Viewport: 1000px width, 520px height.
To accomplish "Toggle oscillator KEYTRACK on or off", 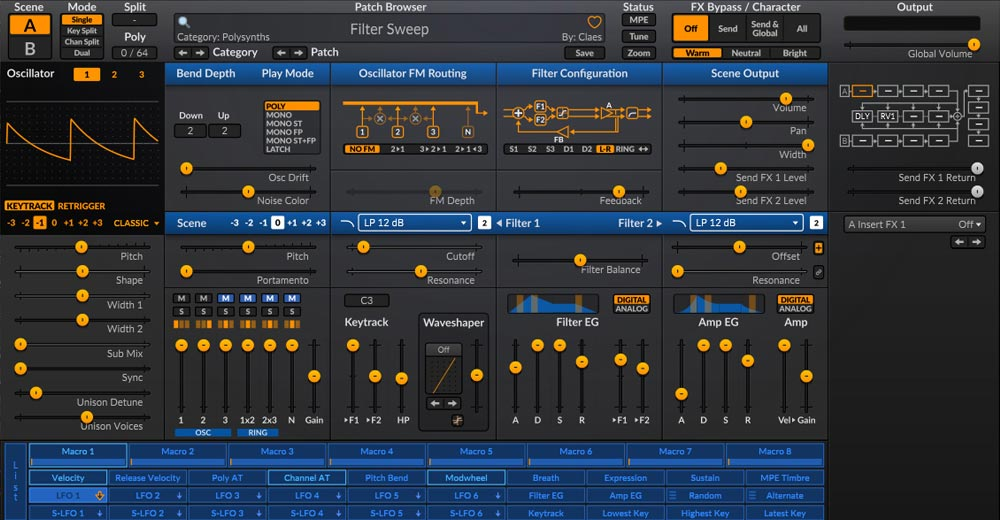I will click(29, 206).
